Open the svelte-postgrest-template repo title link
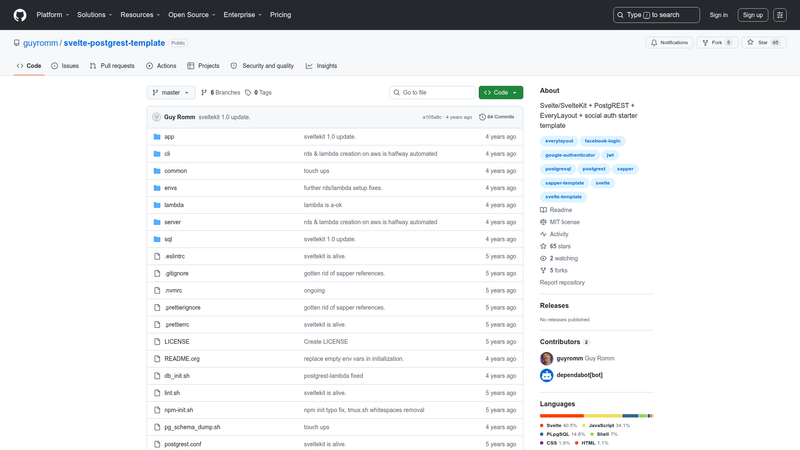The image size is (800, 450). coord(114,43)
